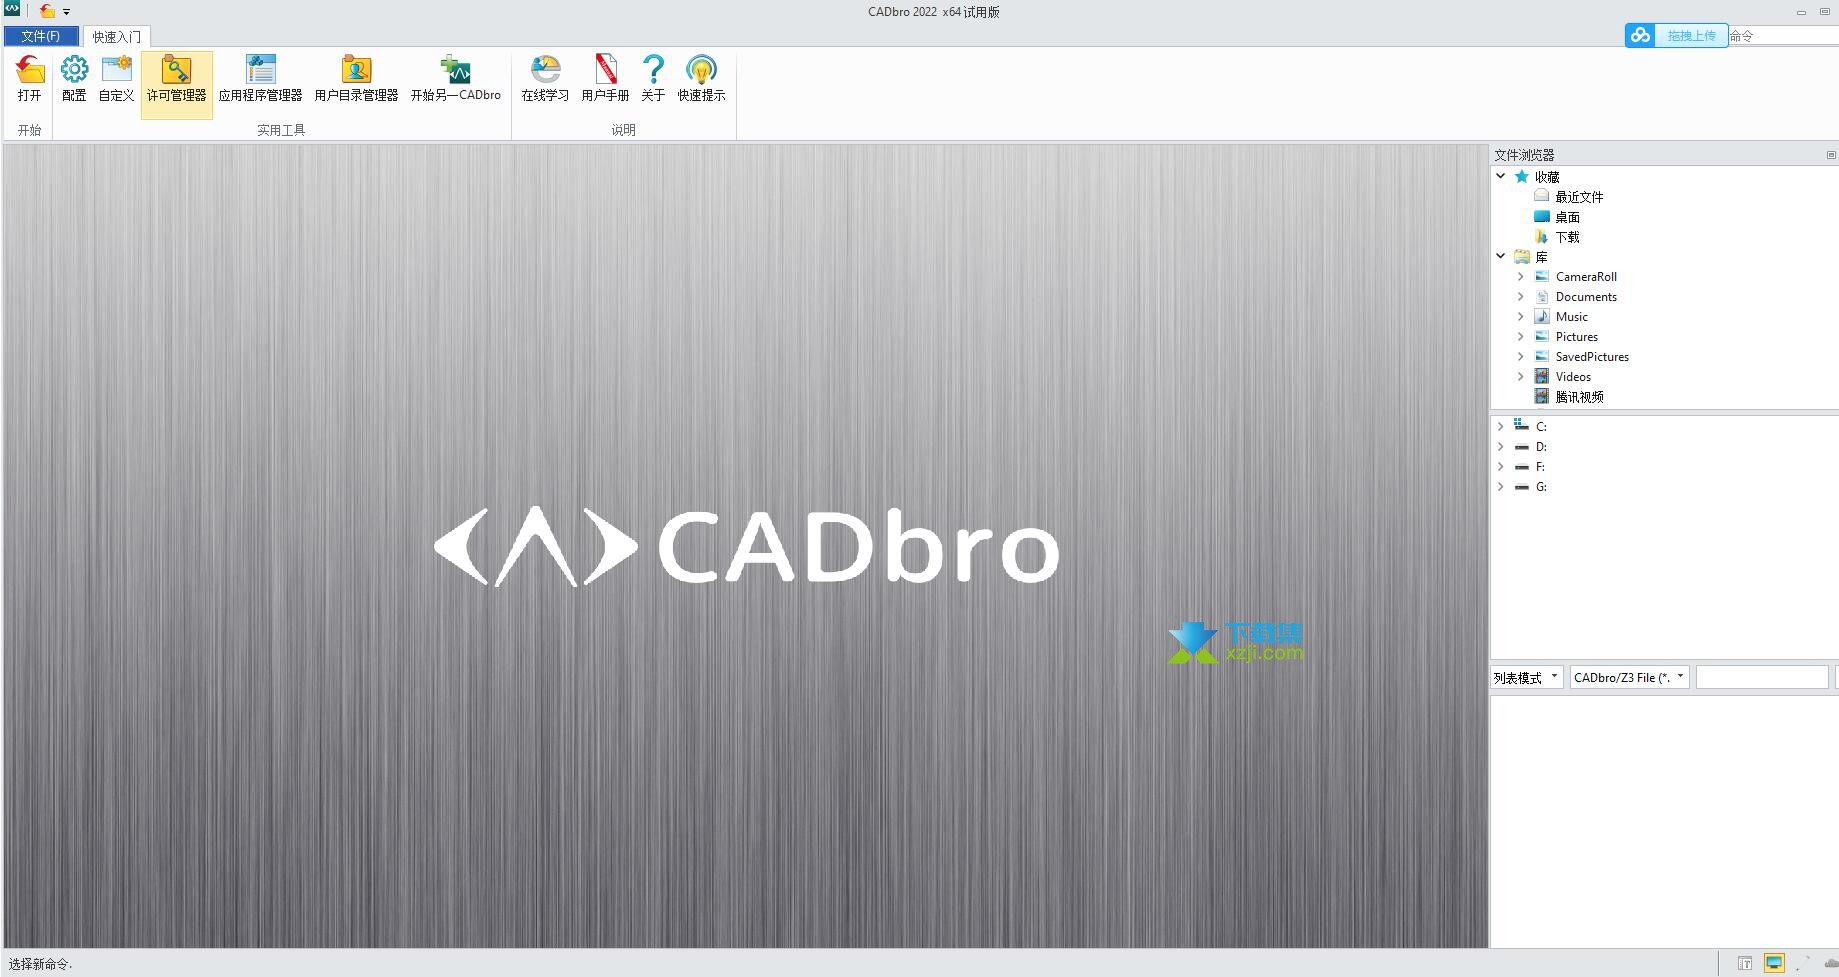Viewport: 1839px width, 977px height.
Task: Click the status bar line tool icon
Action: tap(1803, 964)
